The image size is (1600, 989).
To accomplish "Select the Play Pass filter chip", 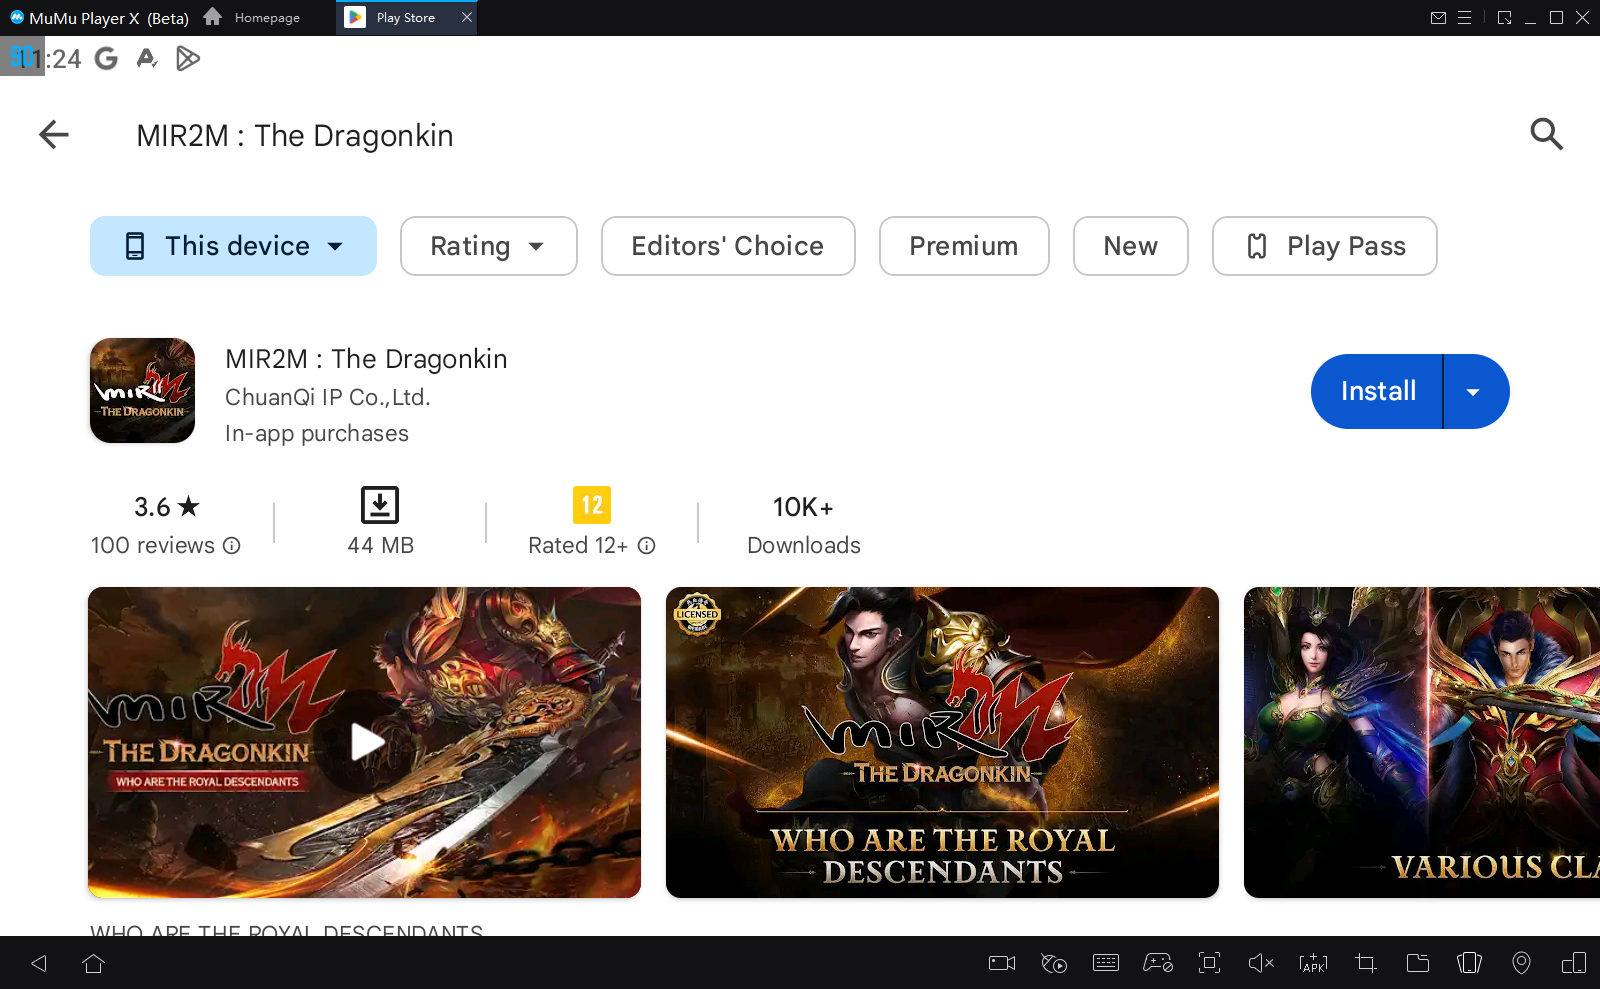I will [1324, 246].
